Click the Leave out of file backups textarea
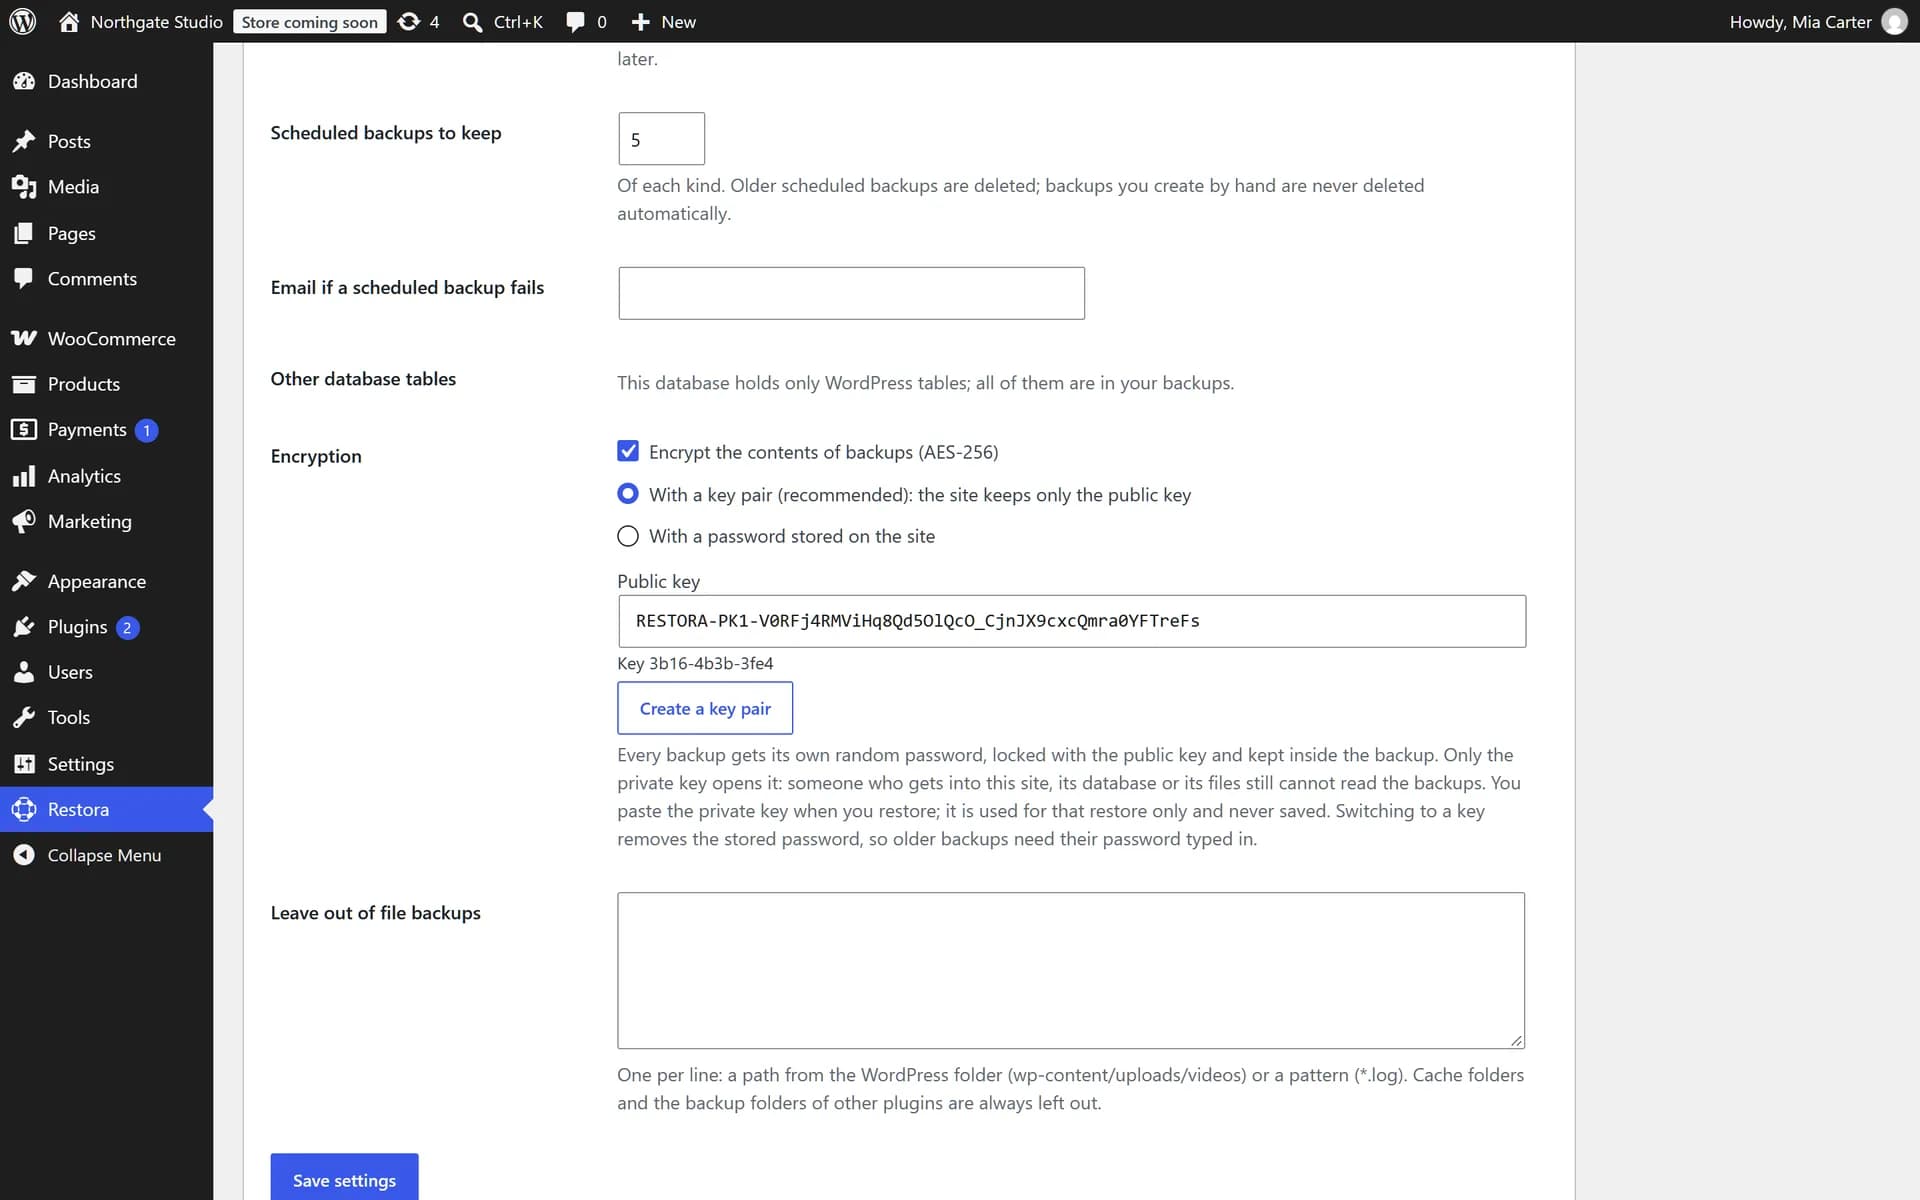Image resolution: width=1920 pixels, height=1200 pixels. coord(1071,970)
